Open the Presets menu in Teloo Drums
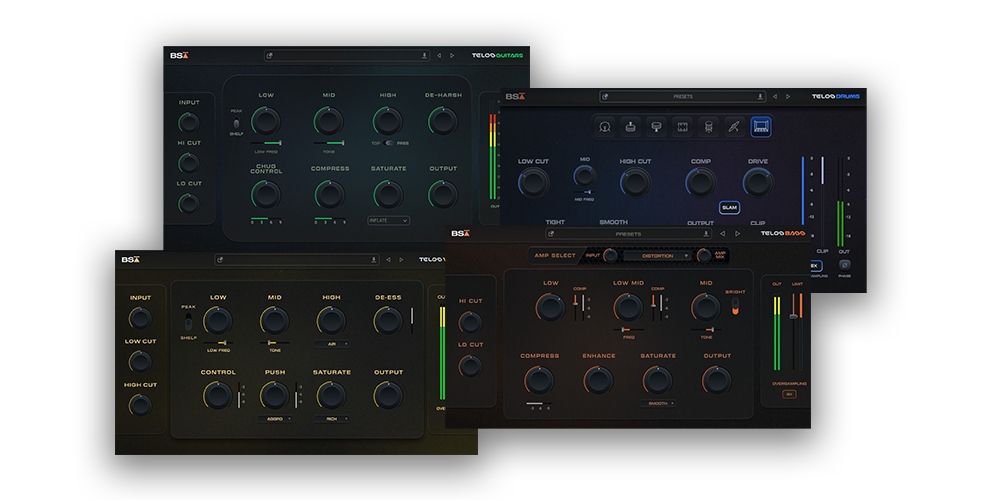This screenshot has height=500, width=1000. (683, 97)
